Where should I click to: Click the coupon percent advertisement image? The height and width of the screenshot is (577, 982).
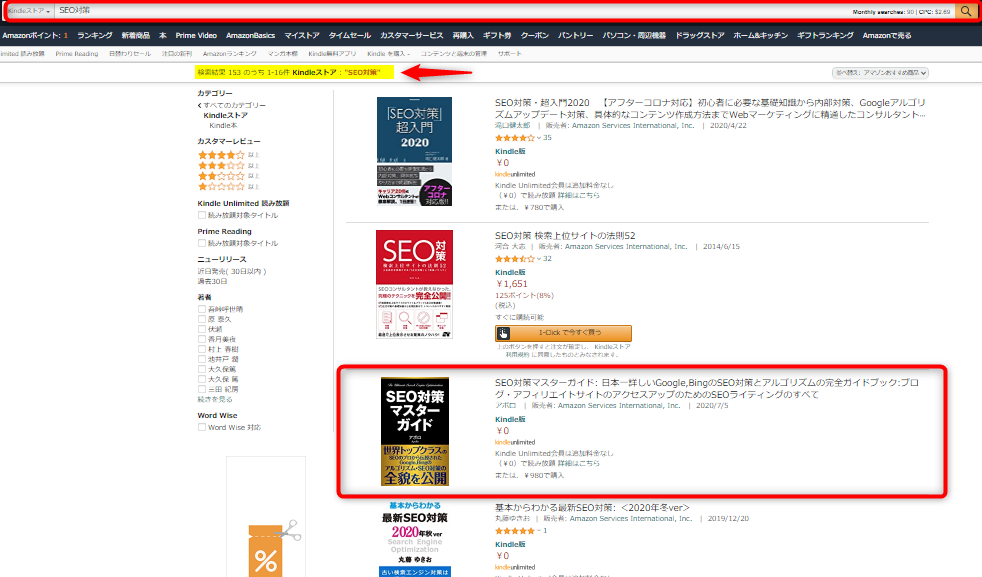point(266,517)
